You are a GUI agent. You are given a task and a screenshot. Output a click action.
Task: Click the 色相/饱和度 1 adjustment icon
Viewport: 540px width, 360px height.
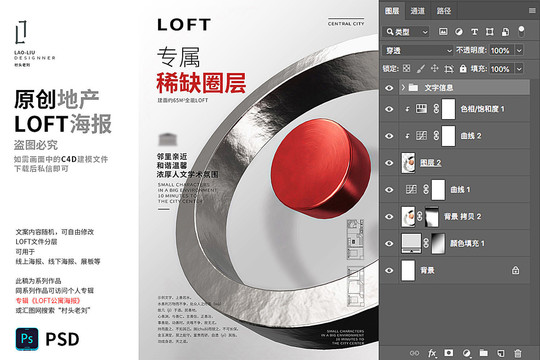pos(421,109)
